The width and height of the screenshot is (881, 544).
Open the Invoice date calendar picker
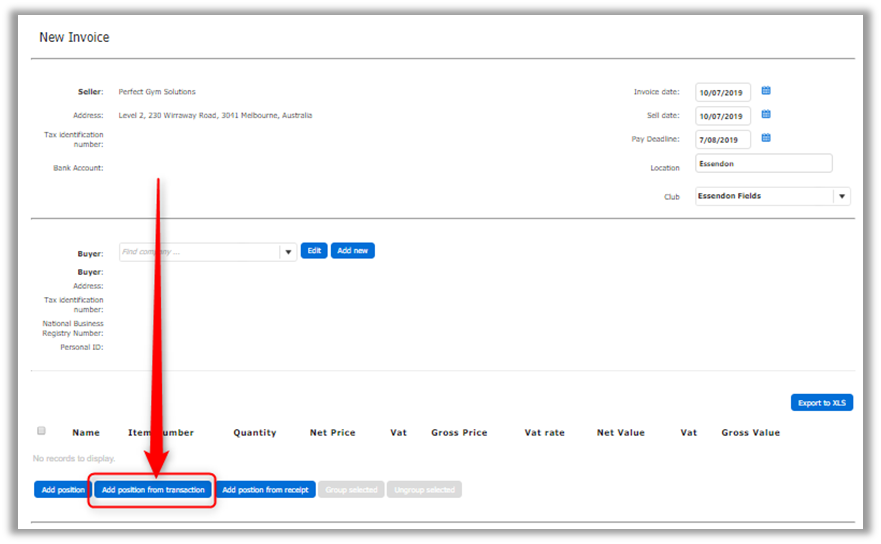coord(766,91)
